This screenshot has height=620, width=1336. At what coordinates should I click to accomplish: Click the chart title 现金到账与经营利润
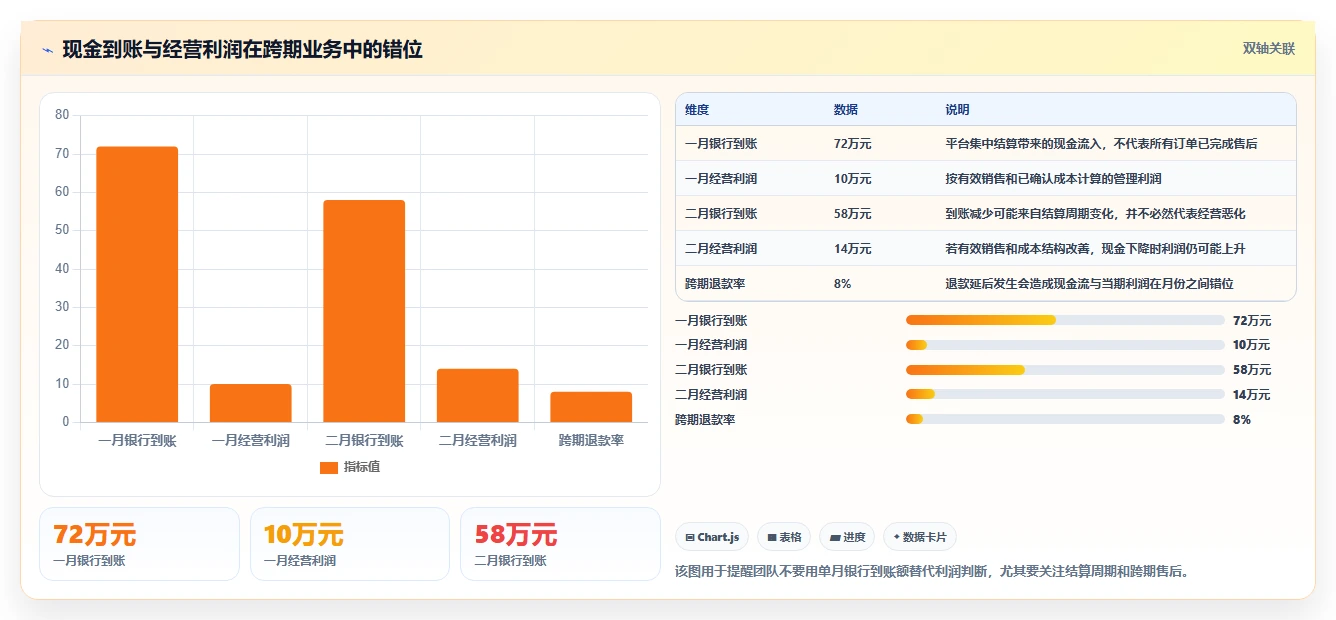[x=242, y=50]
